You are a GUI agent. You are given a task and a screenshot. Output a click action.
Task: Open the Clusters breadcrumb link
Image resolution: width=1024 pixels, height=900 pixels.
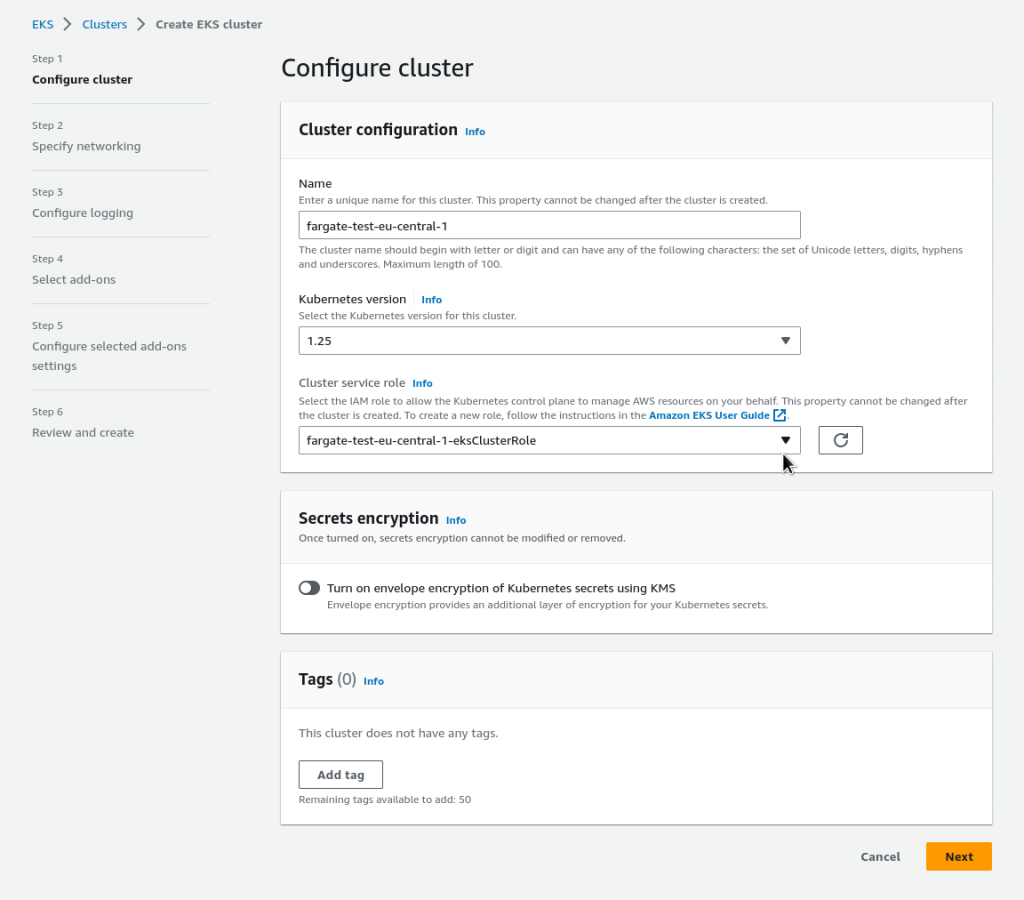coord(104,24)
